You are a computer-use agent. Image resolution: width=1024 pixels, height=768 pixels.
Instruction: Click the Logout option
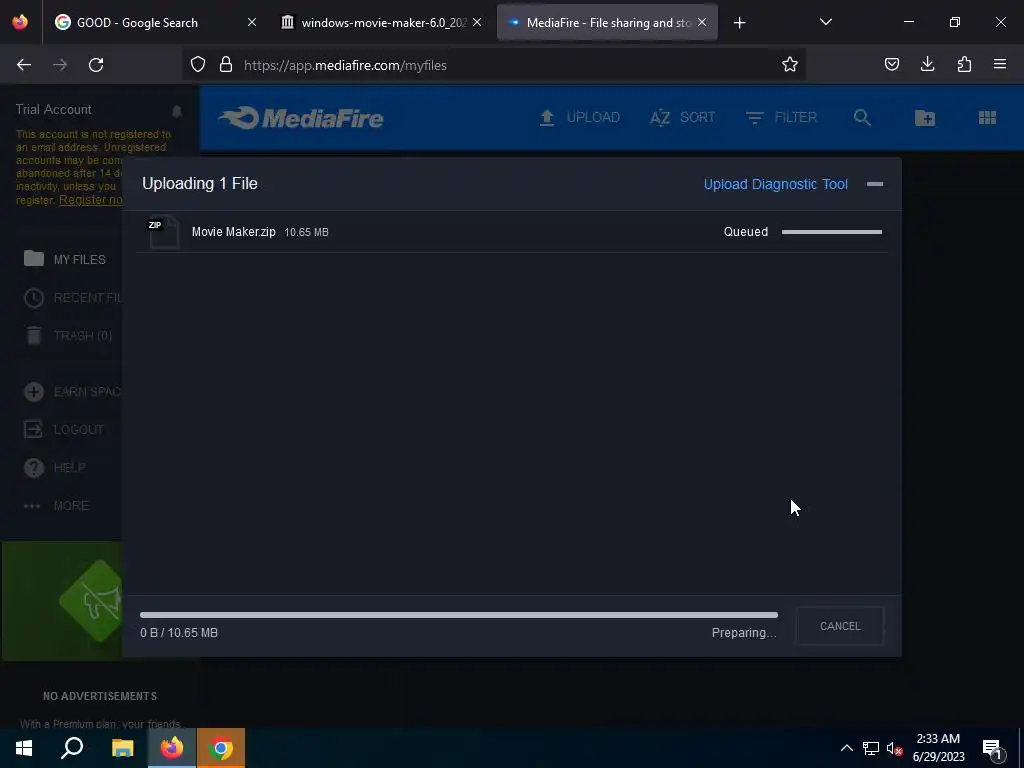(x=64, y=430)
